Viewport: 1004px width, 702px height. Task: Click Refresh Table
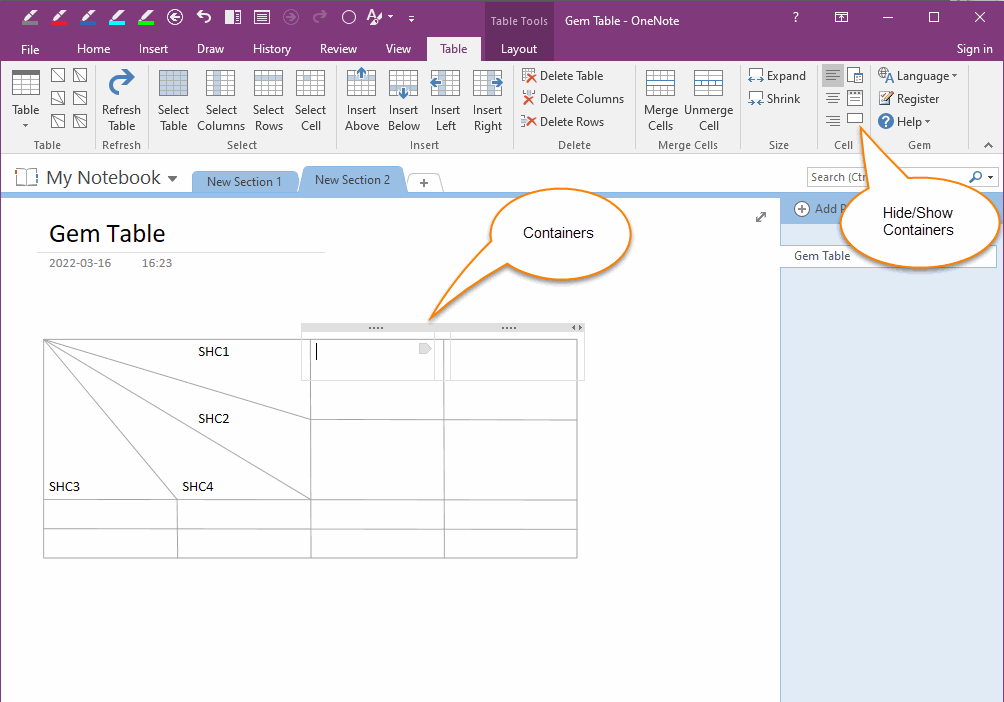[121, 100]
